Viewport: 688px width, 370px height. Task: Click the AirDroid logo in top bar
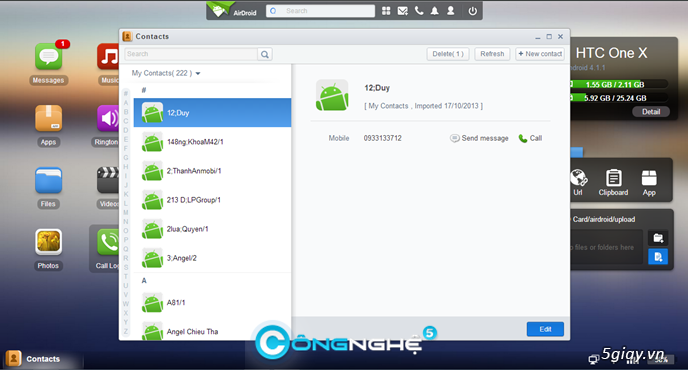pyautogui.click(x=233, y=10)
